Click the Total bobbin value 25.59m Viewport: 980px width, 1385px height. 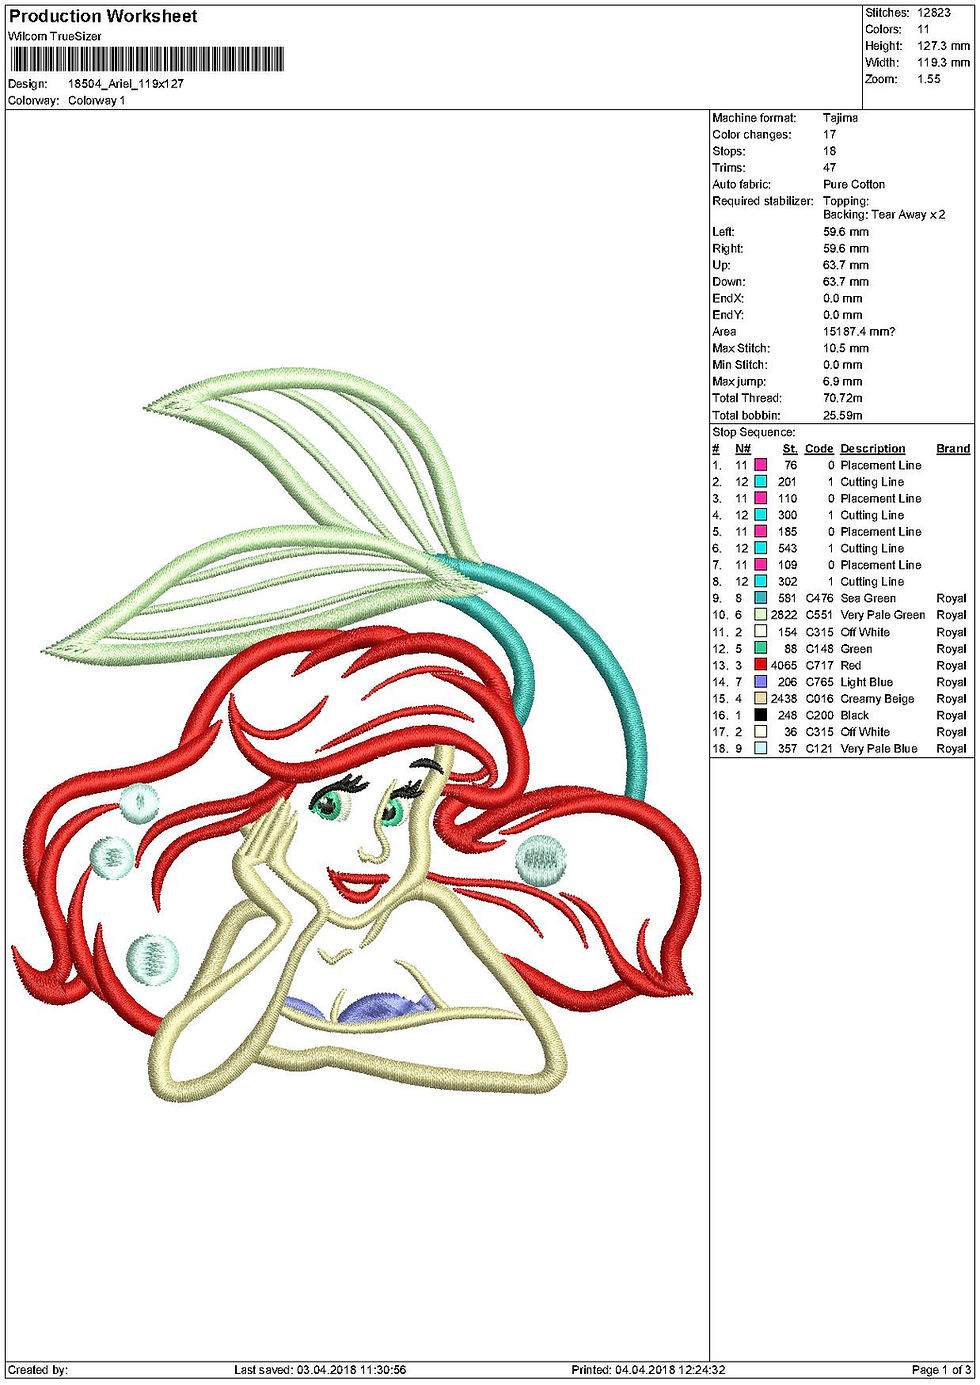(843, 415)
